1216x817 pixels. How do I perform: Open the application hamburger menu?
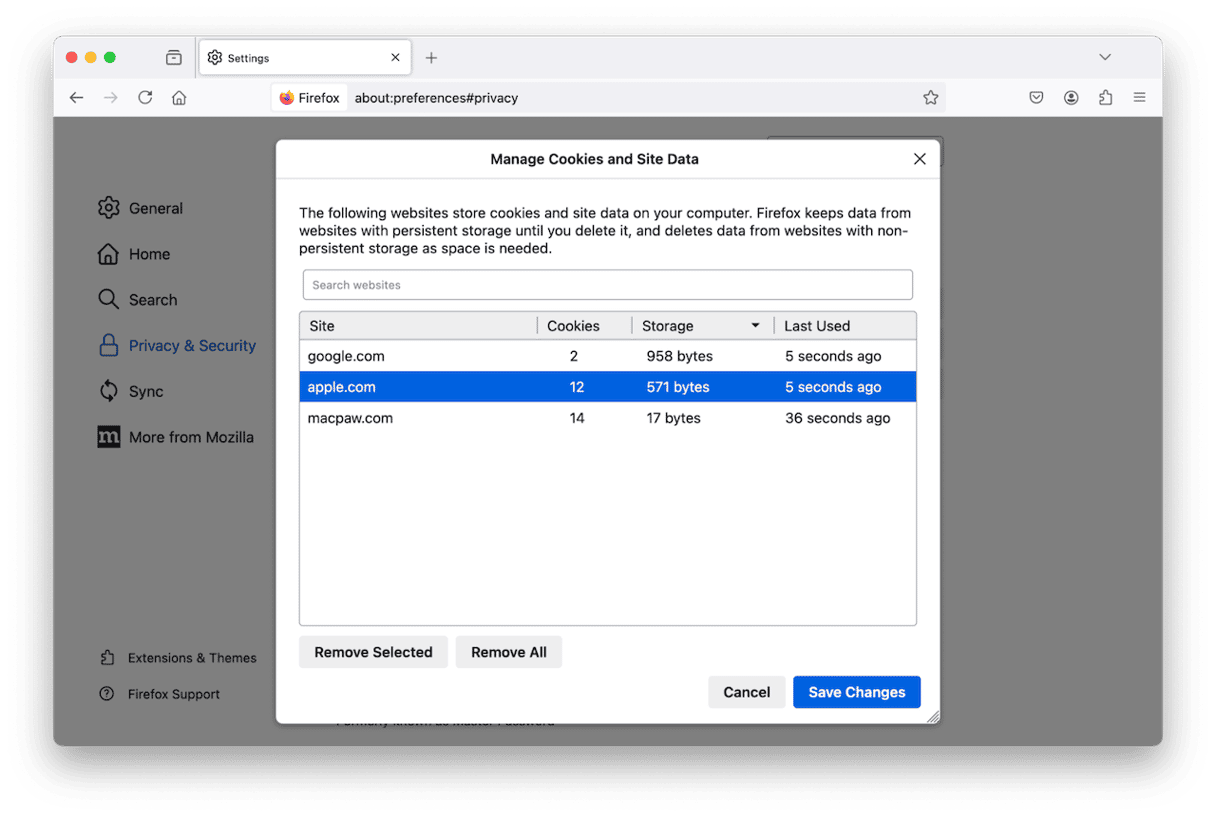(x=1139, y=98)
